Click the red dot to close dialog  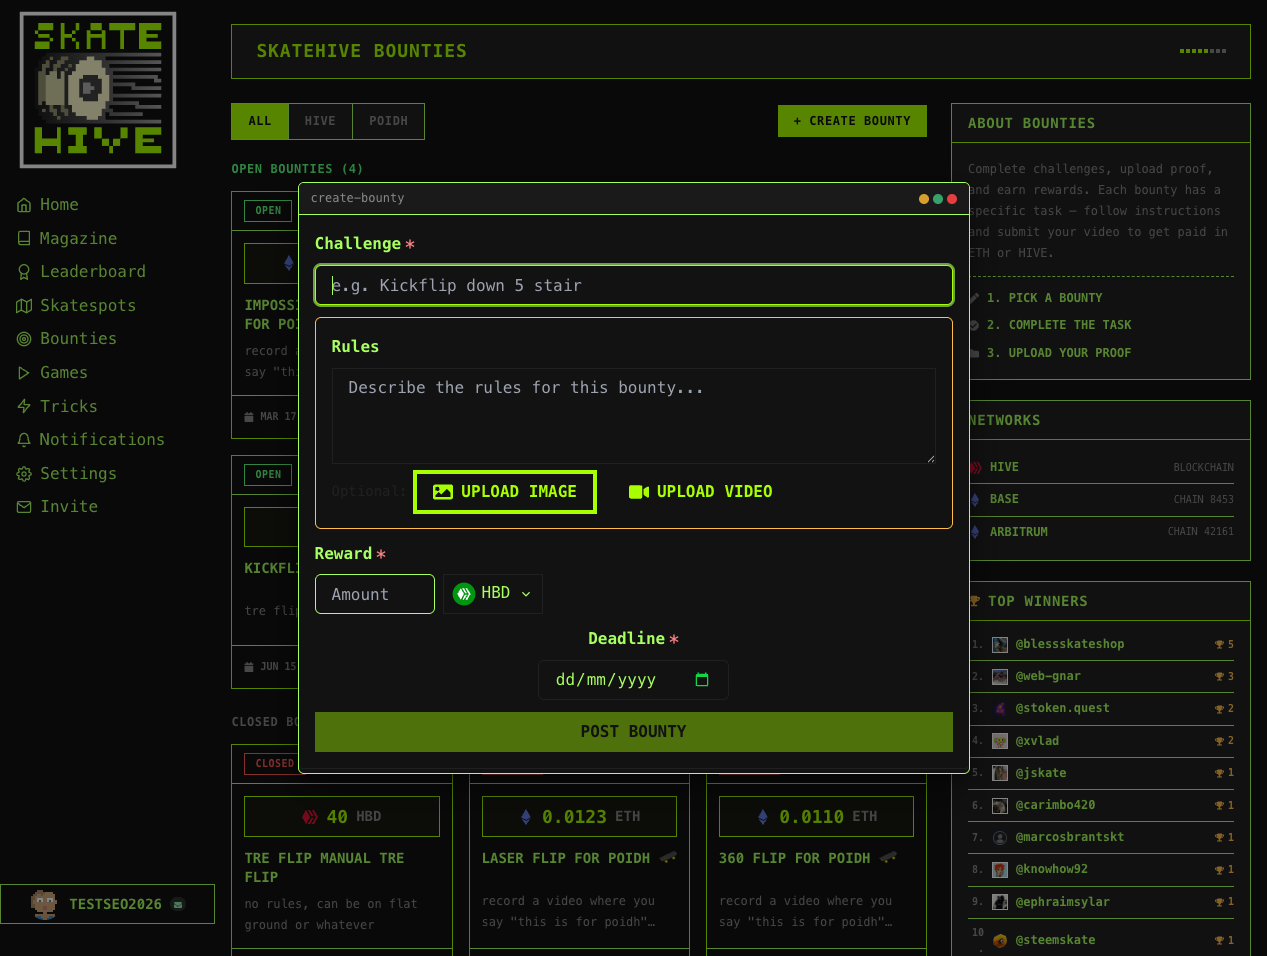coord(952,199)
